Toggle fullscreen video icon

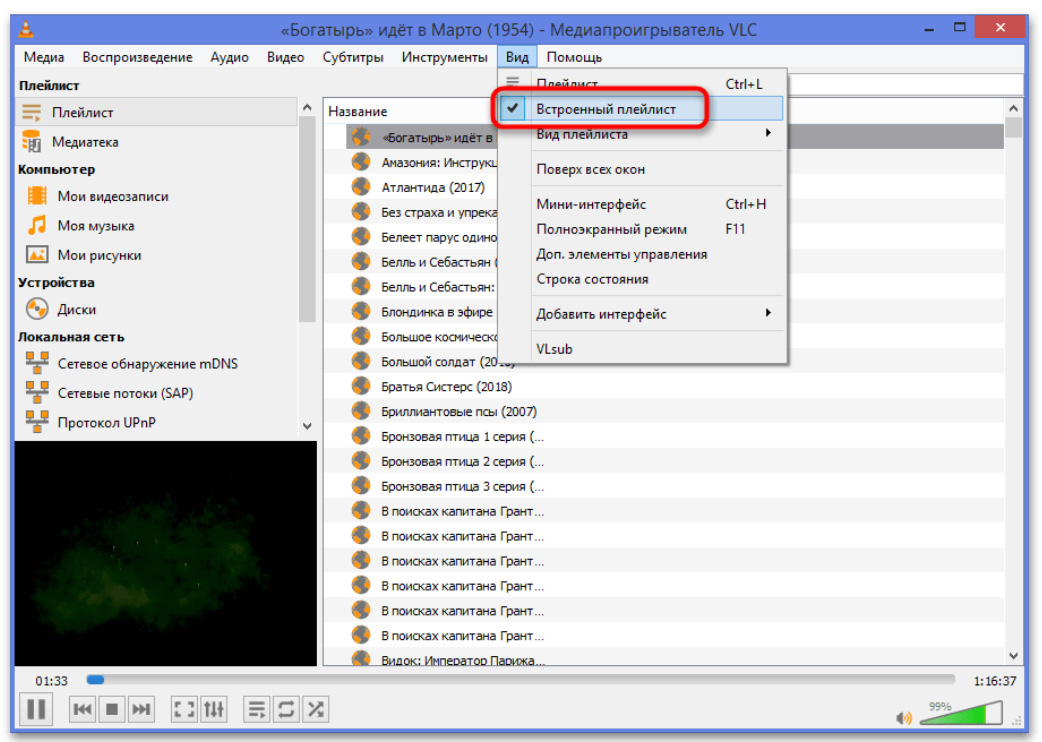tap(184, 709)
